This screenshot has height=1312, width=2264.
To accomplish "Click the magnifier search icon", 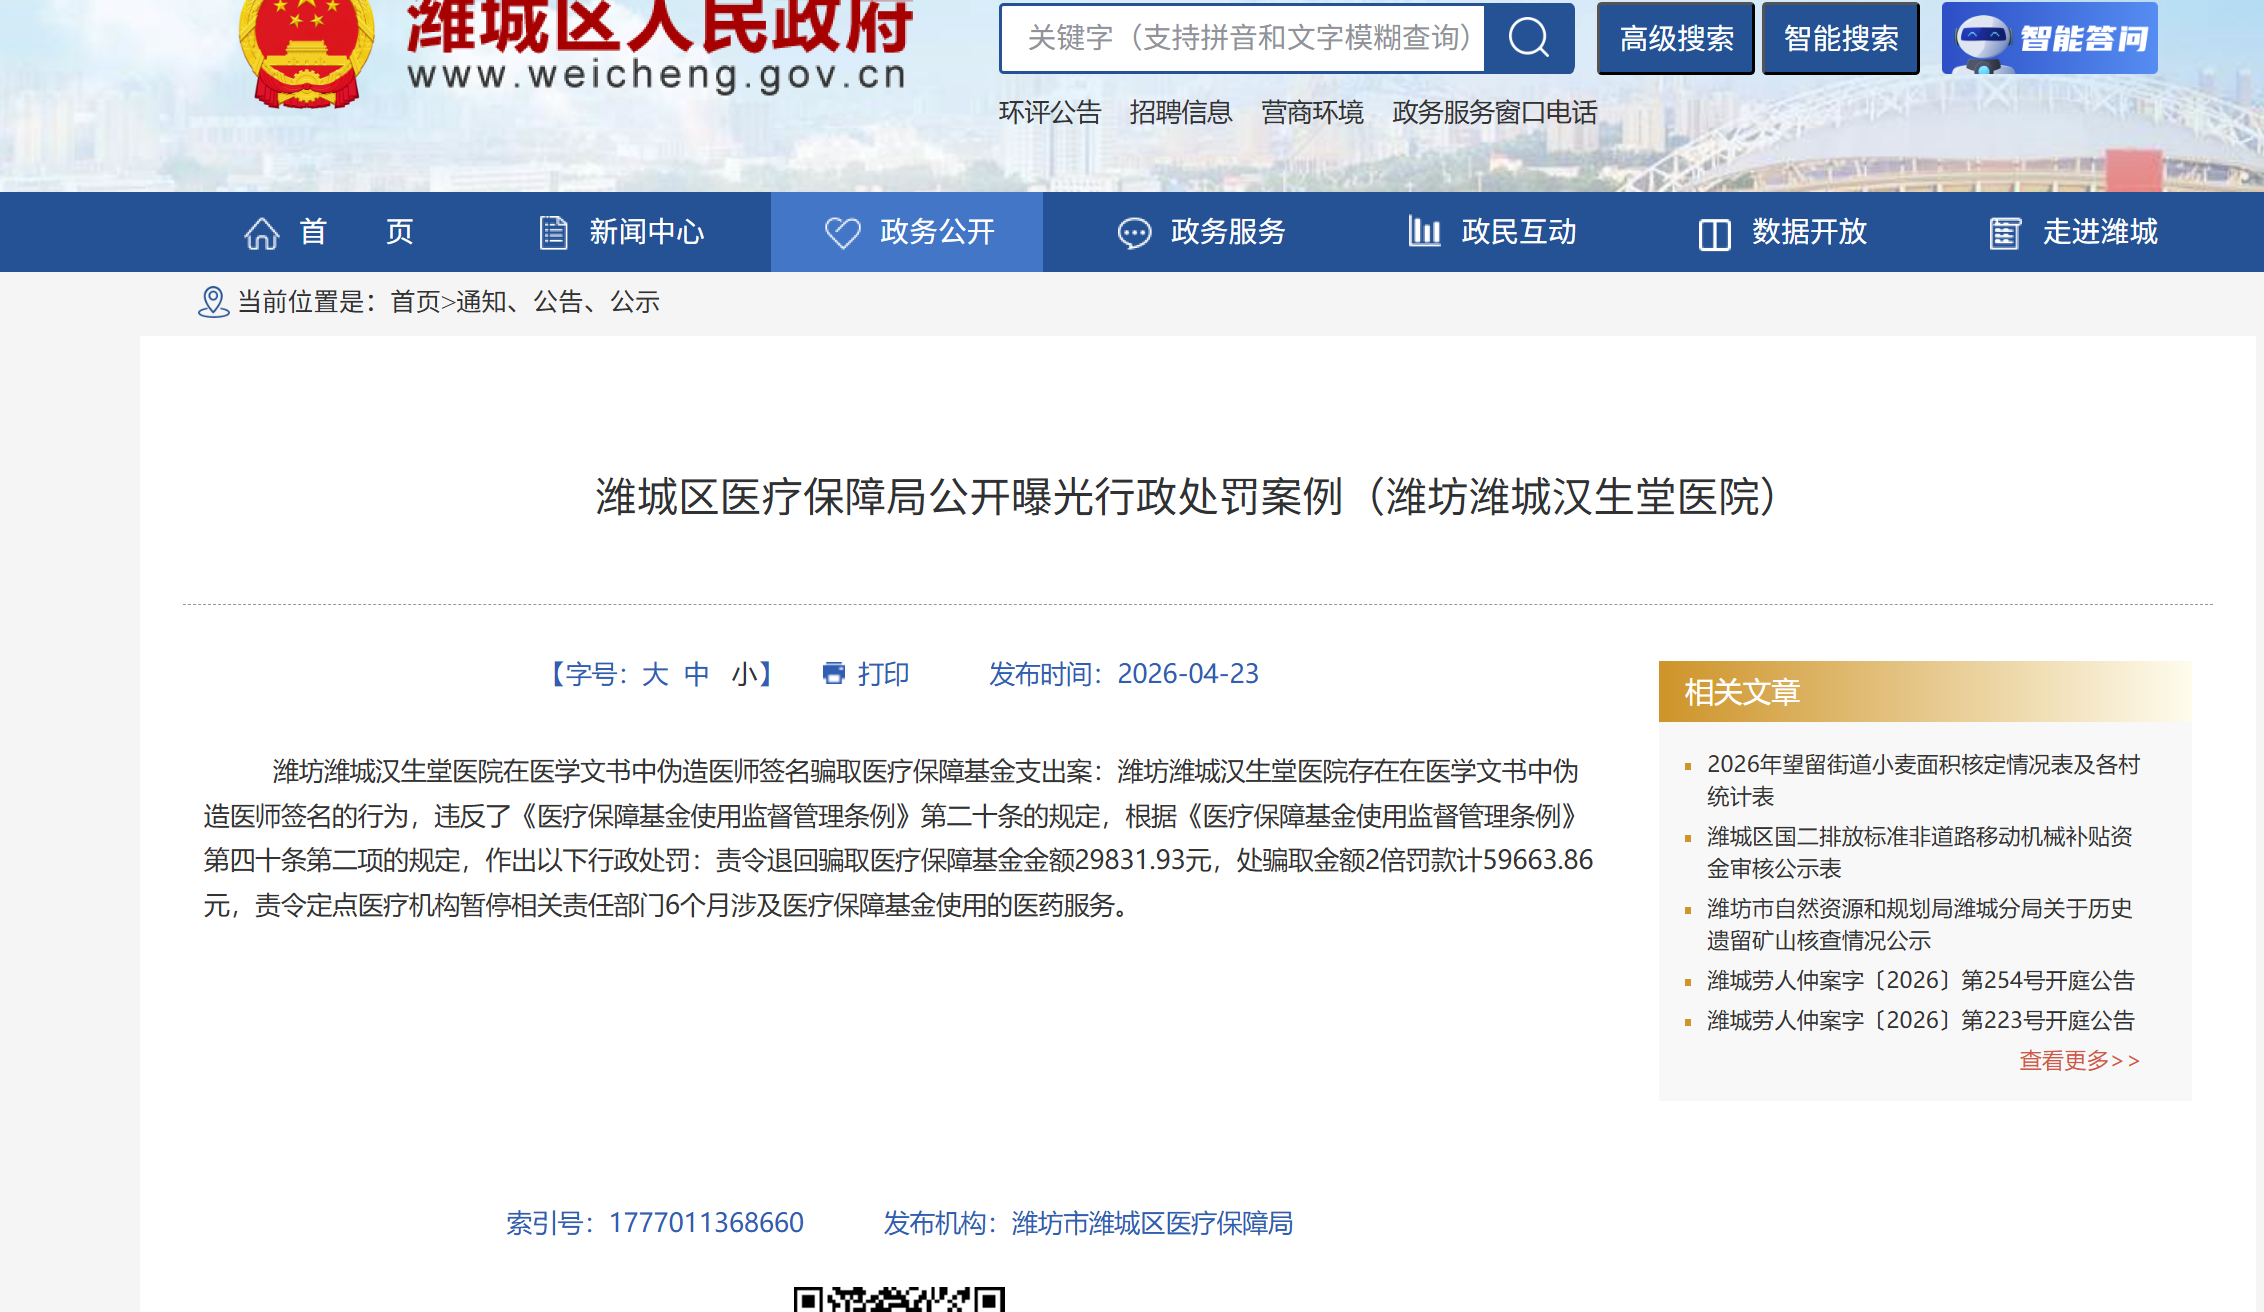I will tap(1528, 38).
